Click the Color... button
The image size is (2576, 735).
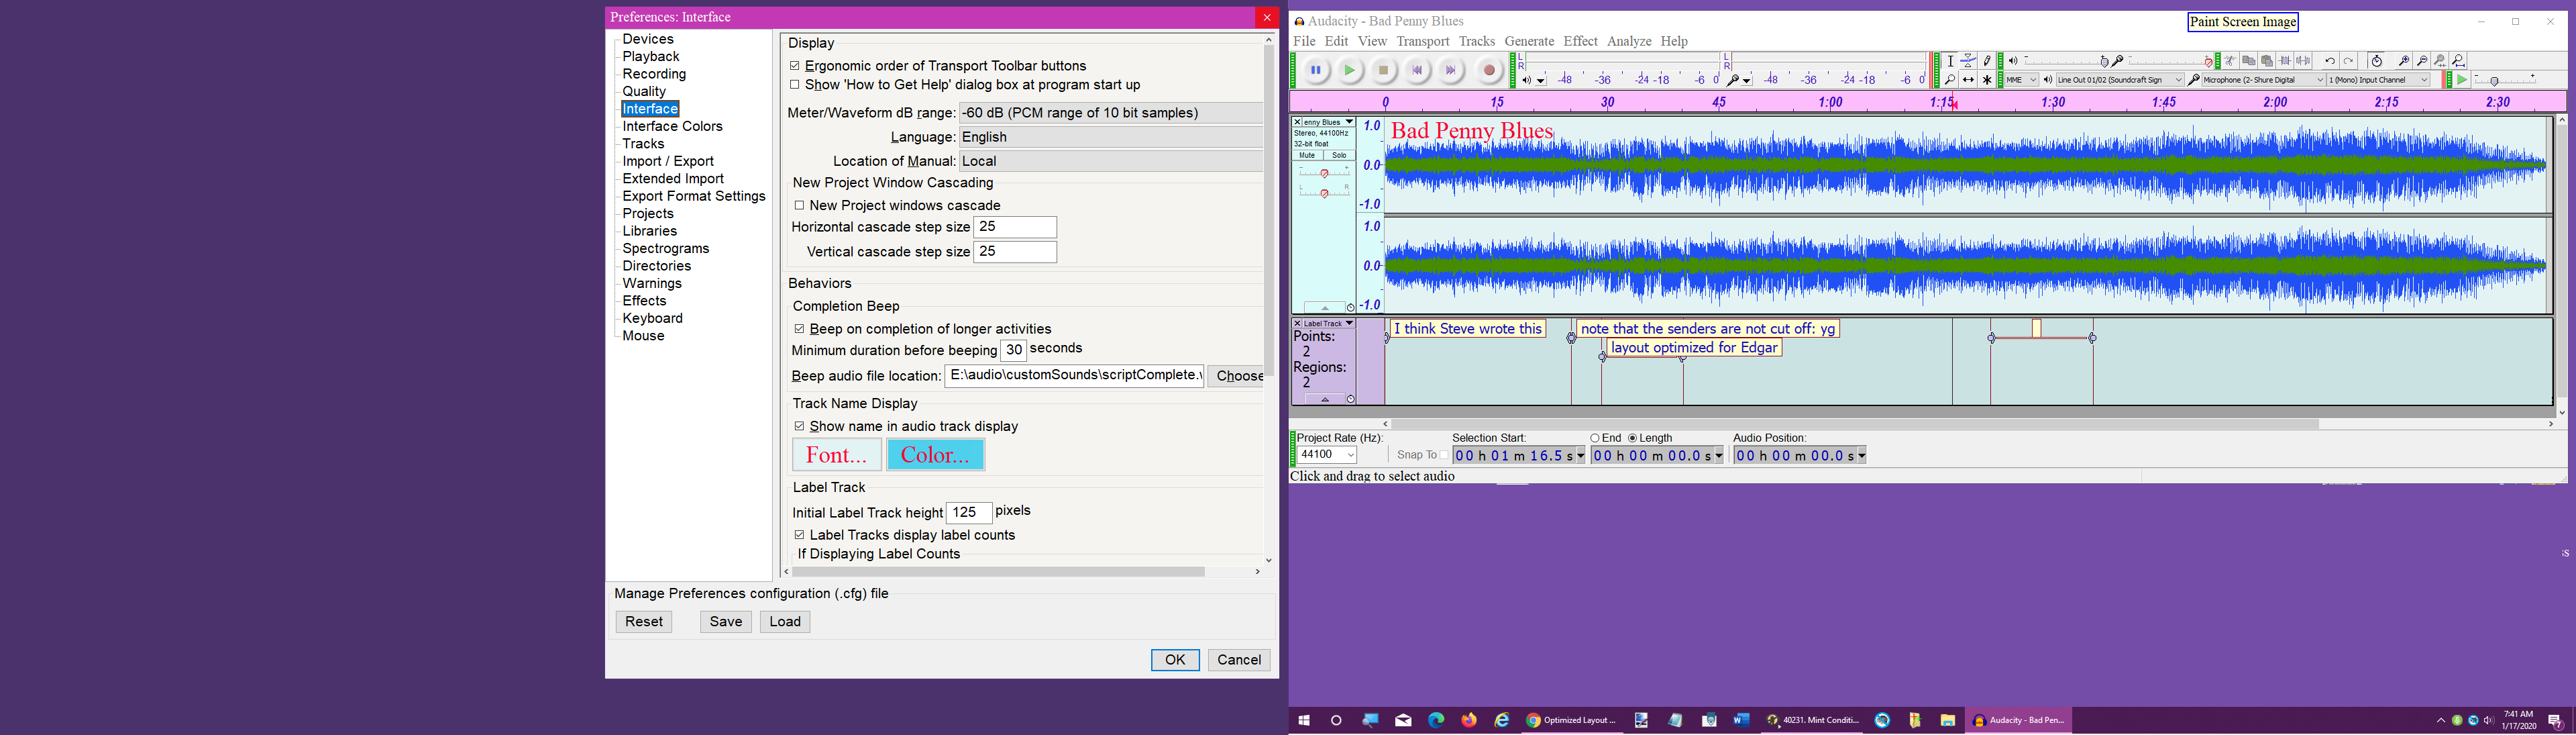pyautogui.click(x=936, y=455)
